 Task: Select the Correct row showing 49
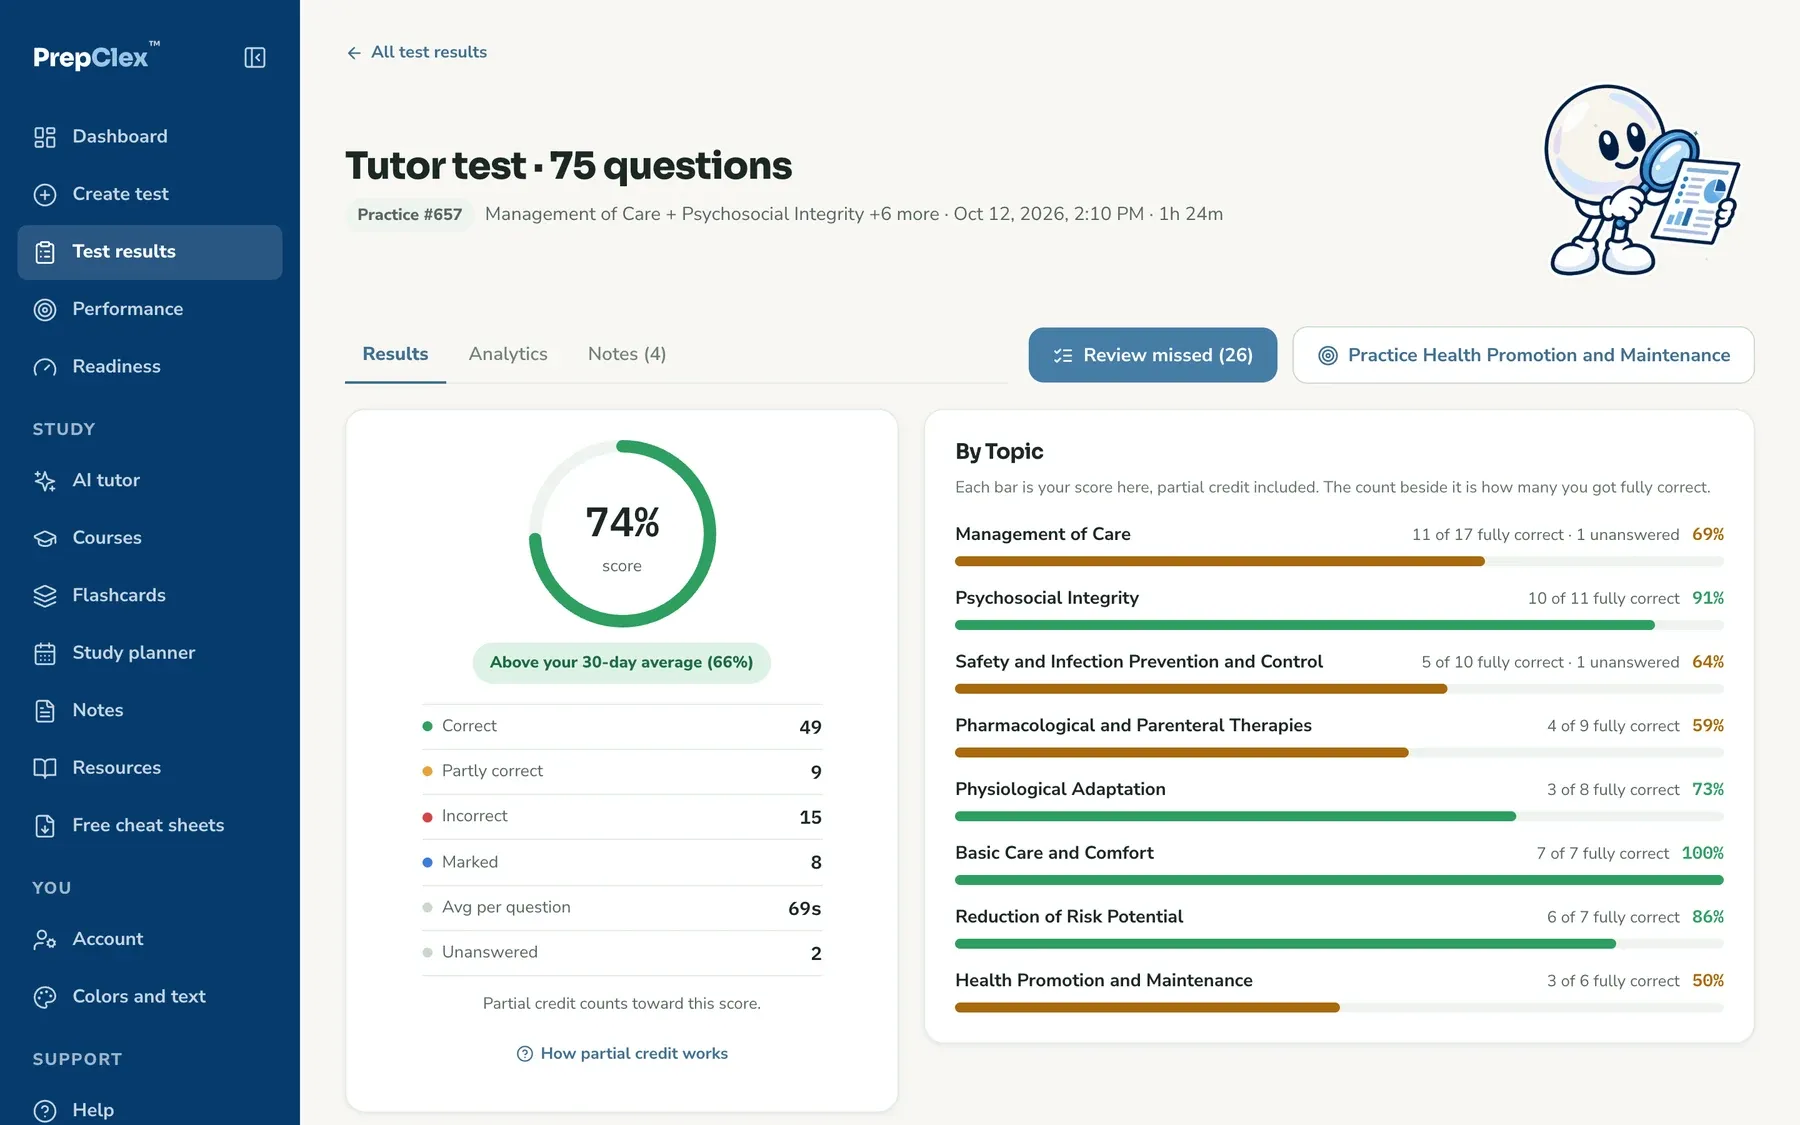coord(622,727)
